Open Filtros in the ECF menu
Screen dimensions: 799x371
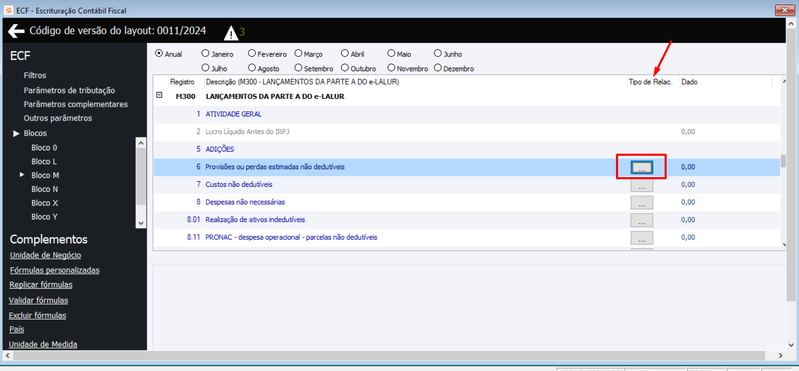pos(35,75)
